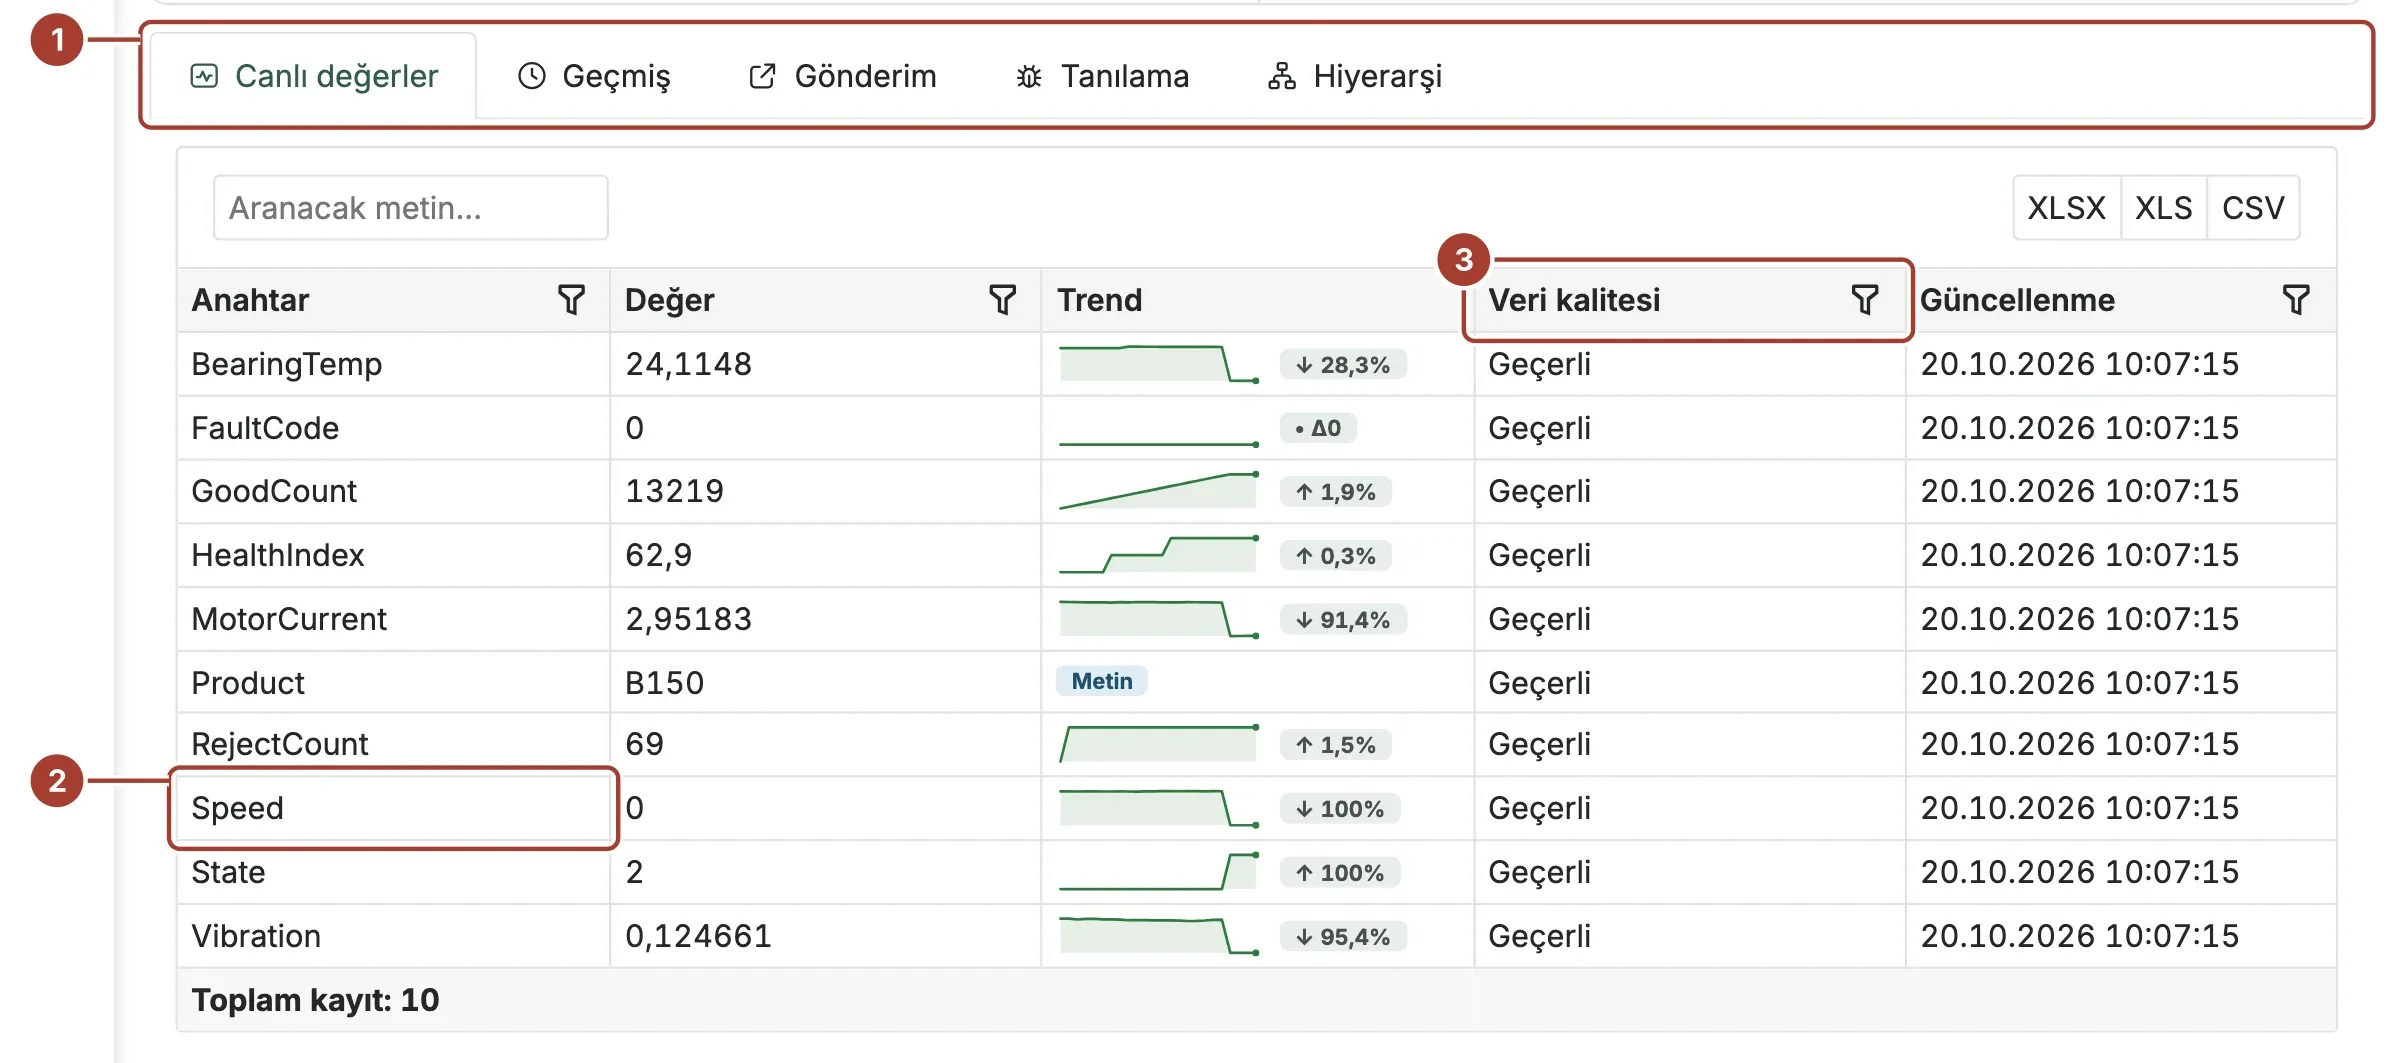Open the Değer column filter
The image size is (2400, 1063).
[1002, 299]
